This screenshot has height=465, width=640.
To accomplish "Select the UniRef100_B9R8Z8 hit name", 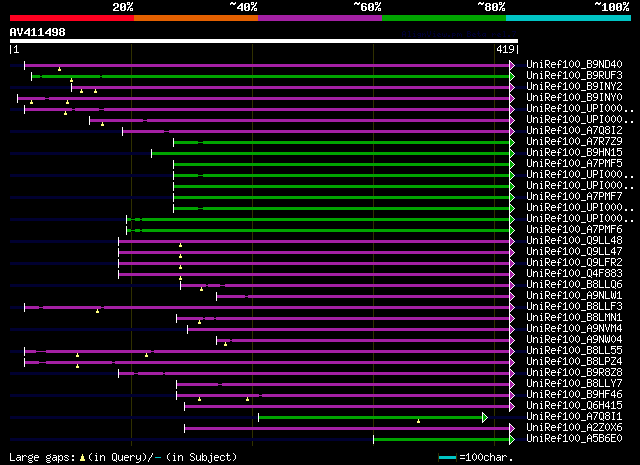I will (574, 373).
